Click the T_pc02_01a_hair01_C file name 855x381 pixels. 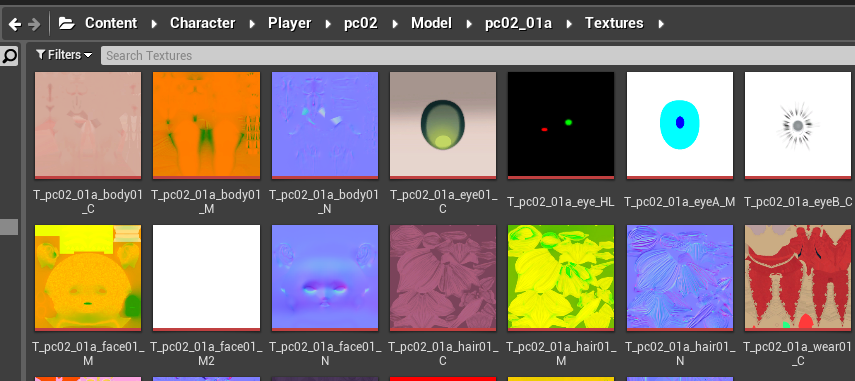click(x=443, y=354)
